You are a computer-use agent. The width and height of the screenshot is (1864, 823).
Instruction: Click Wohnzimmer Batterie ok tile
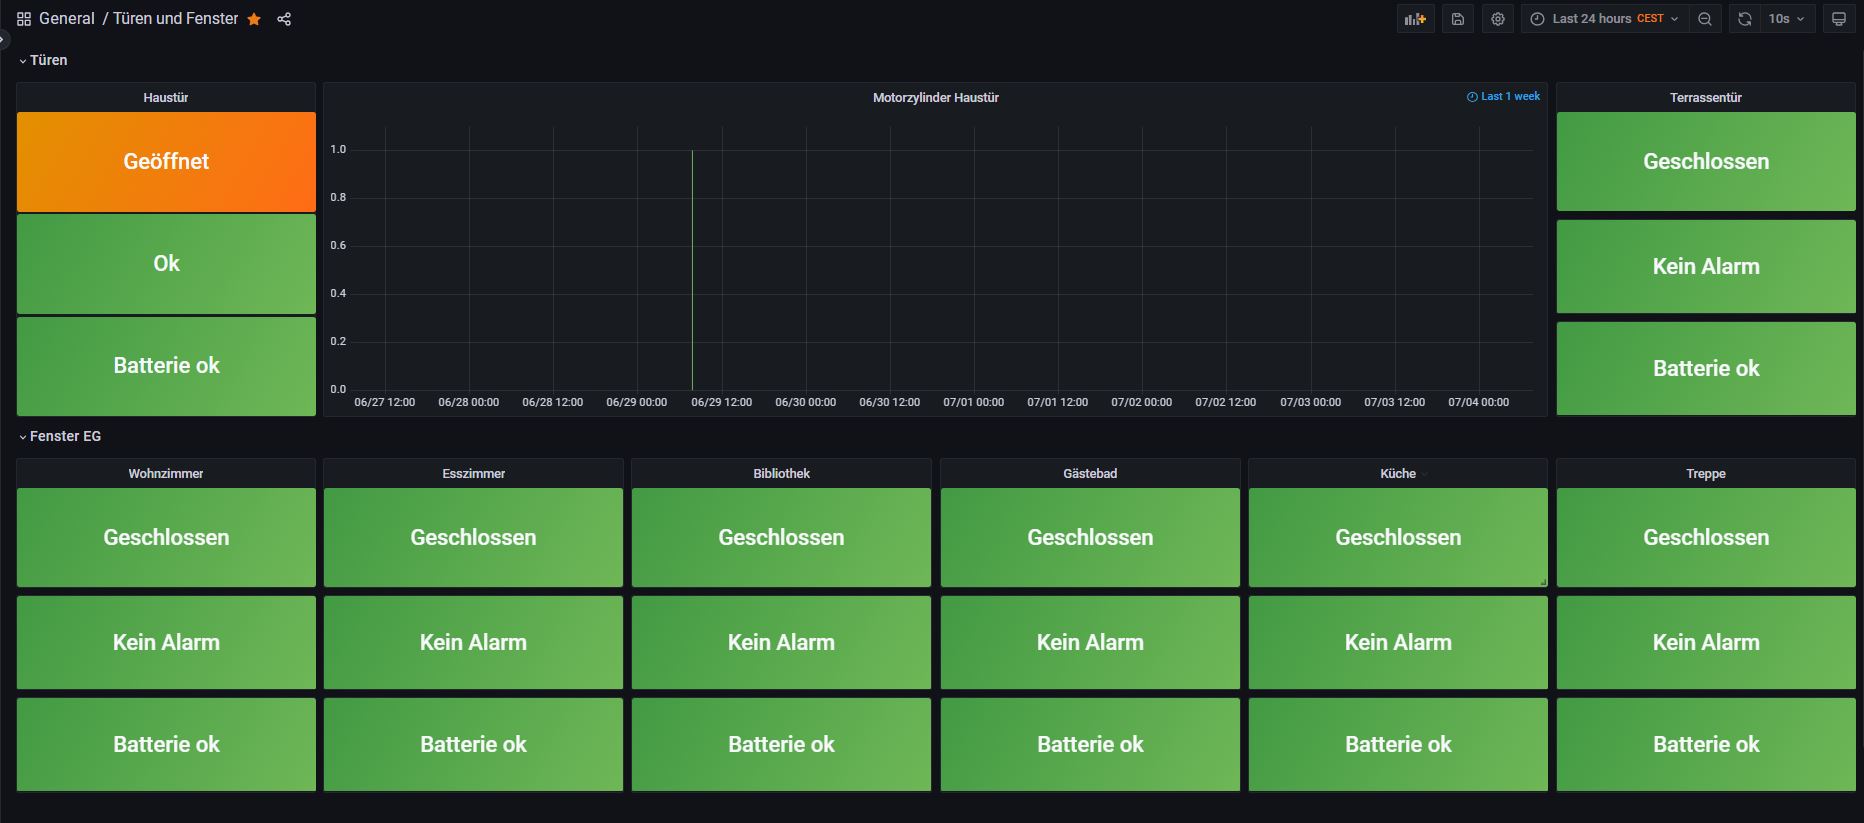(166, 744)
